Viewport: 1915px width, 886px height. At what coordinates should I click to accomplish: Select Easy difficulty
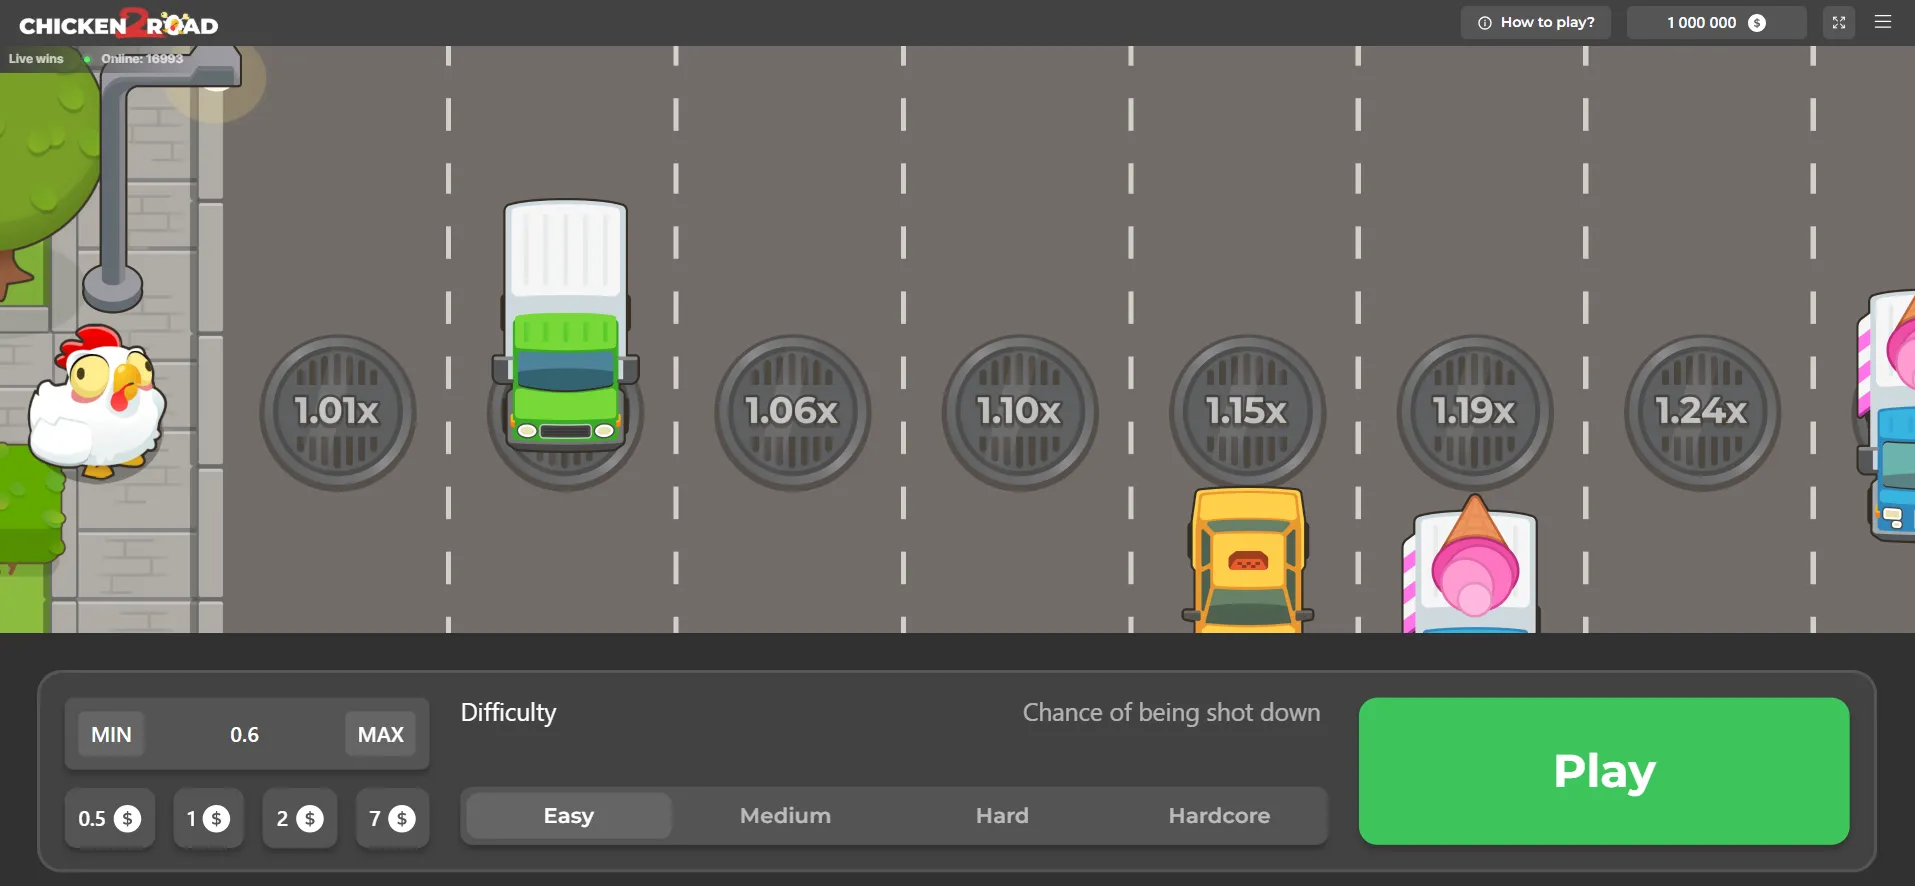(569, 816)
